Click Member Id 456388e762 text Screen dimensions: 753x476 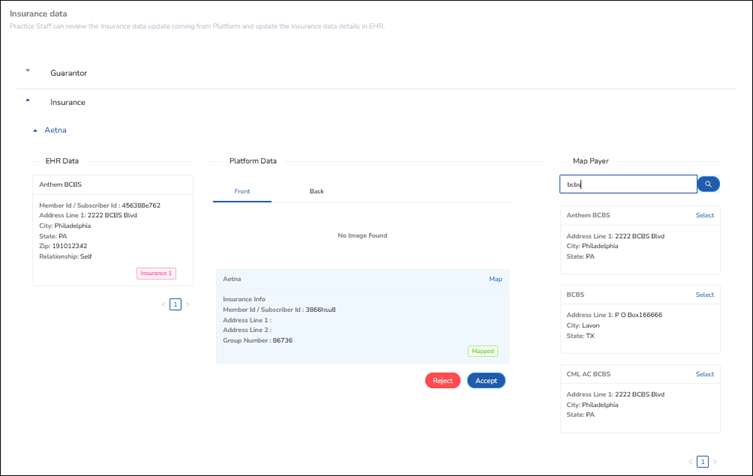coord(100,206)
